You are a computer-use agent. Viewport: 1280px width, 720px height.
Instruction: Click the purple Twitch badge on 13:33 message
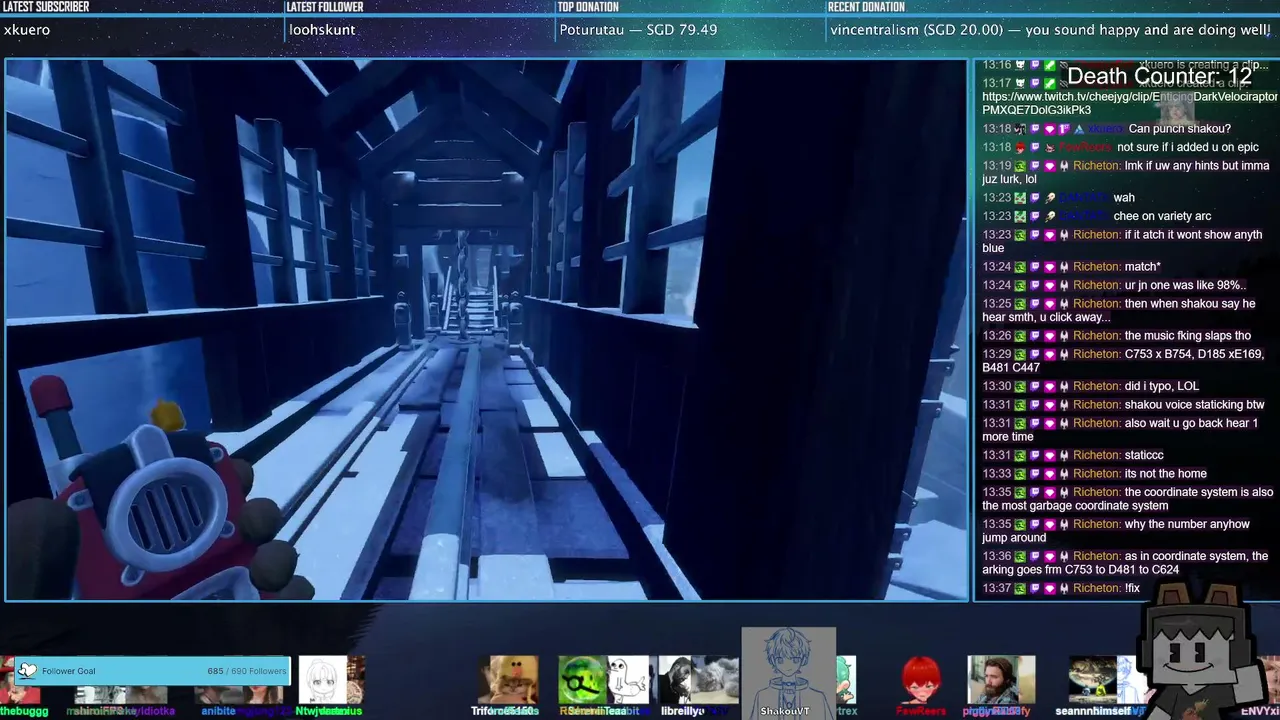pos(1035,474)
